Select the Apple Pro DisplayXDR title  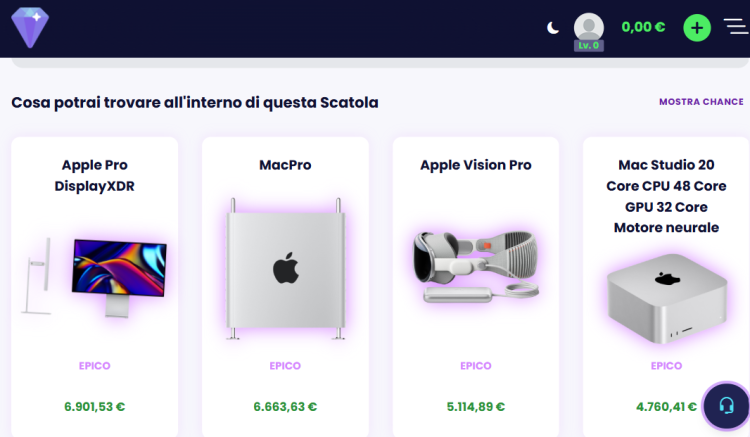coord(95,175)
